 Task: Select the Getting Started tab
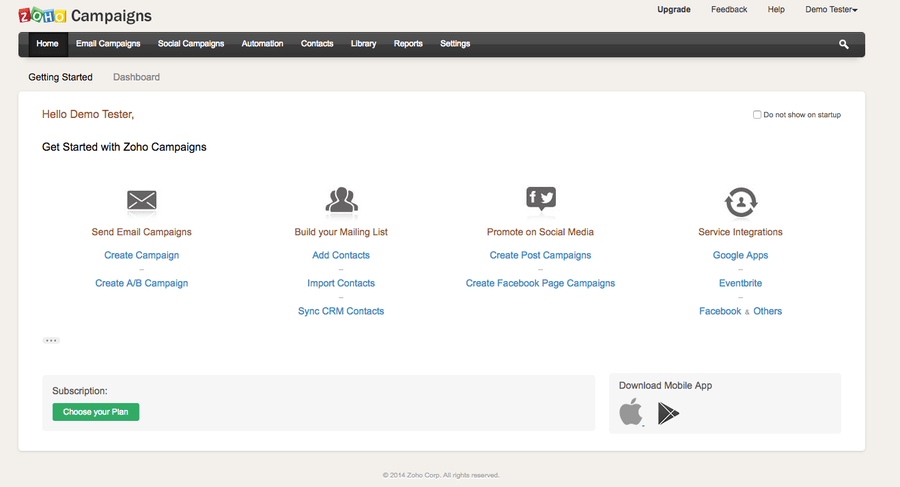(x=60, y=77)
